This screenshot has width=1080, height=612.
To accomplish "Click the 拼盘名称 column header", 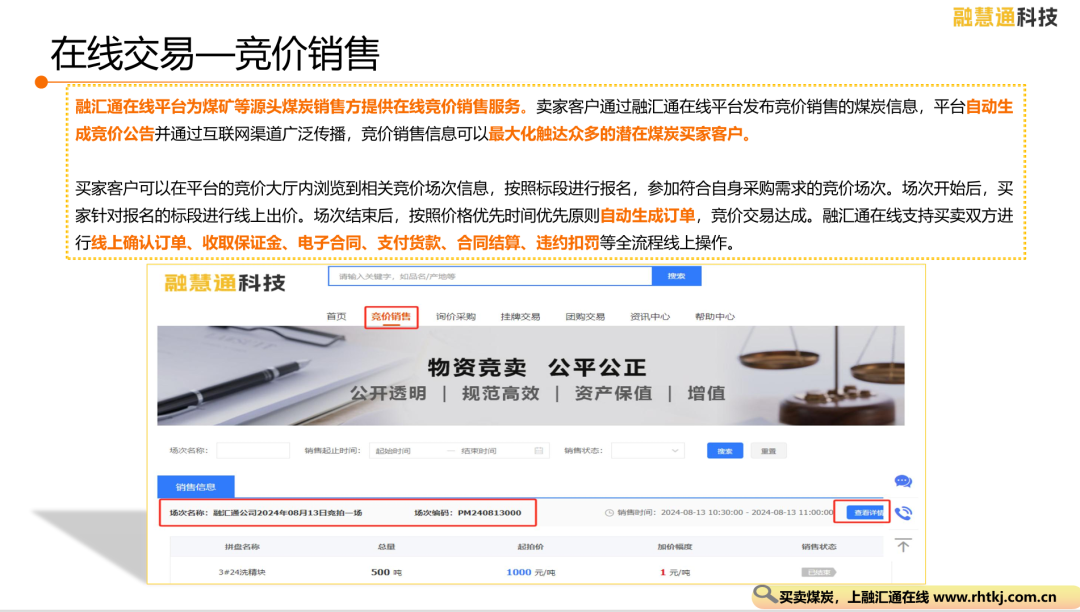I will point(242,547).
